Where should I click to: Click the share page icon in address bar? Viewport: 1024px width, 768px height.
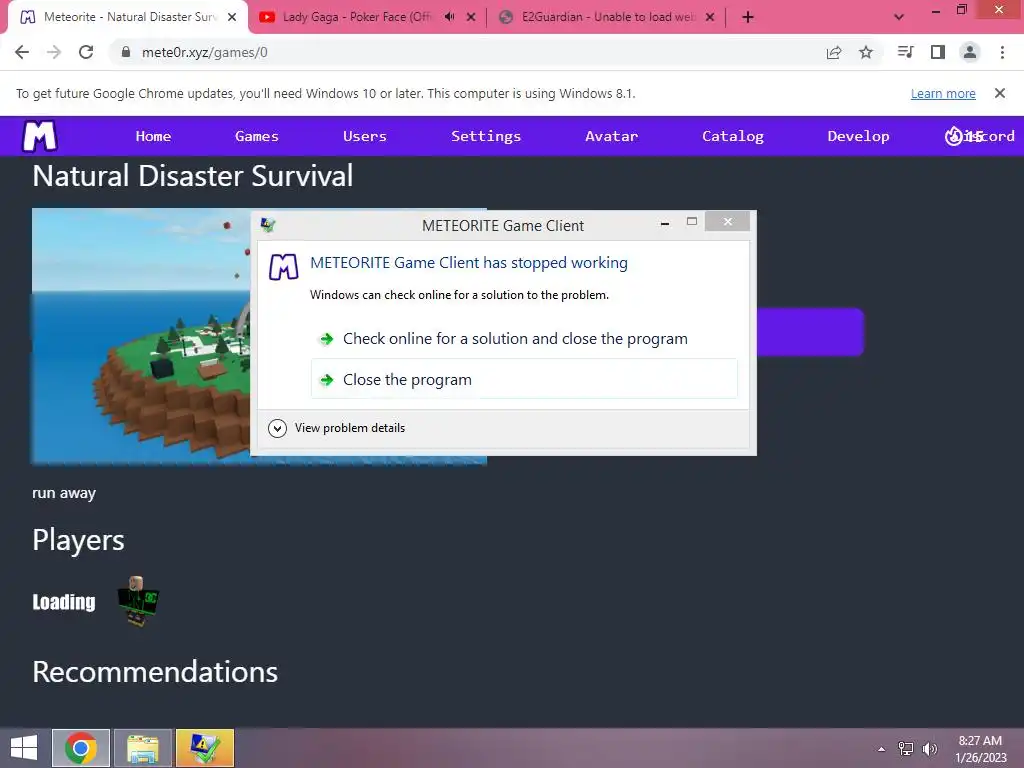click(x=833, y=52)
